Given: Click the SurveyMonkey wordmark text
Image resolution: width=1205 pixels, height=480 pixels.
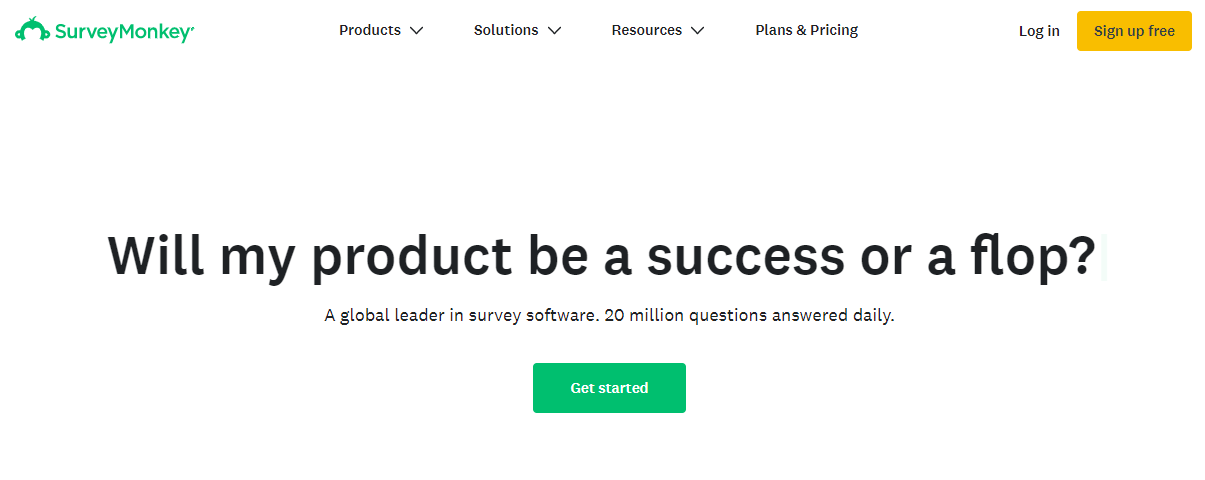Looking at the screenshot, I should pos(124,32).
